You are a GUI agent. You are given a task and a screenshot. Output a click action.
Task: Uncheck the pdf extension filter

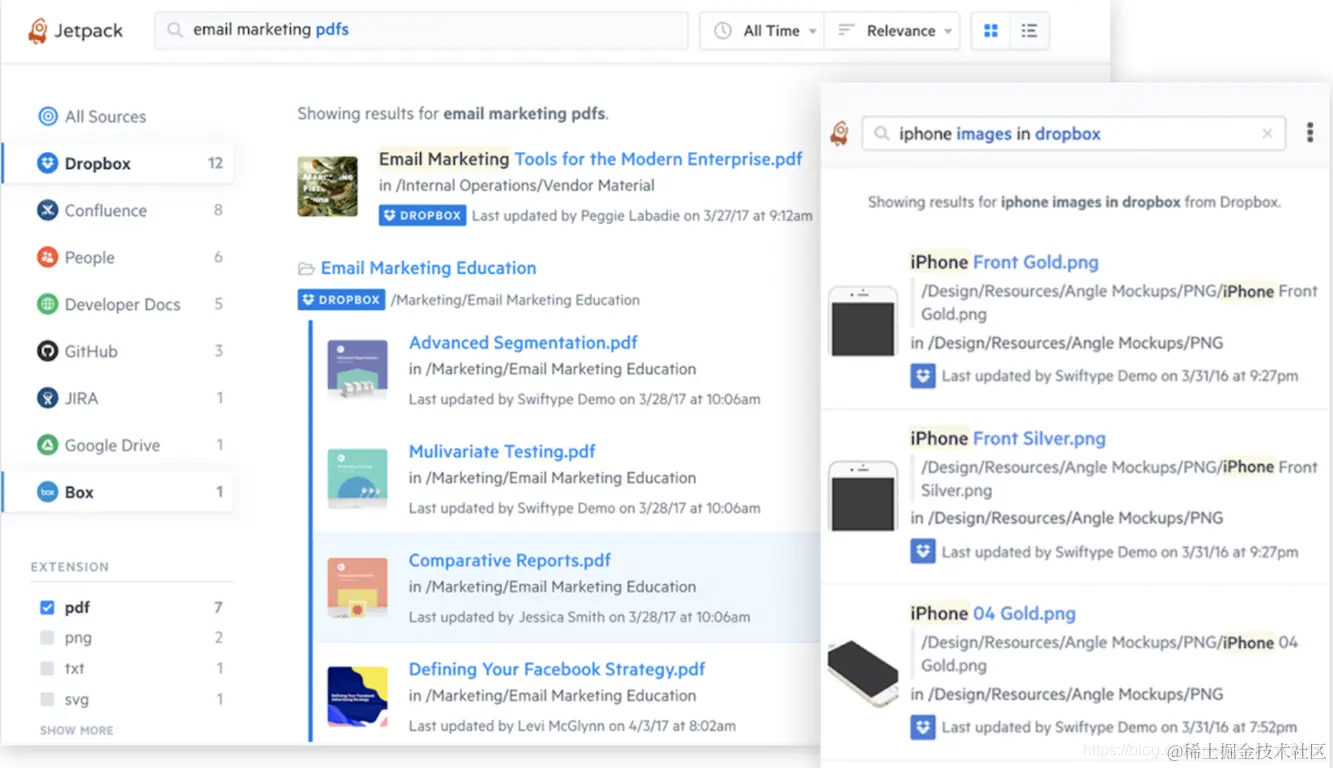47,607
